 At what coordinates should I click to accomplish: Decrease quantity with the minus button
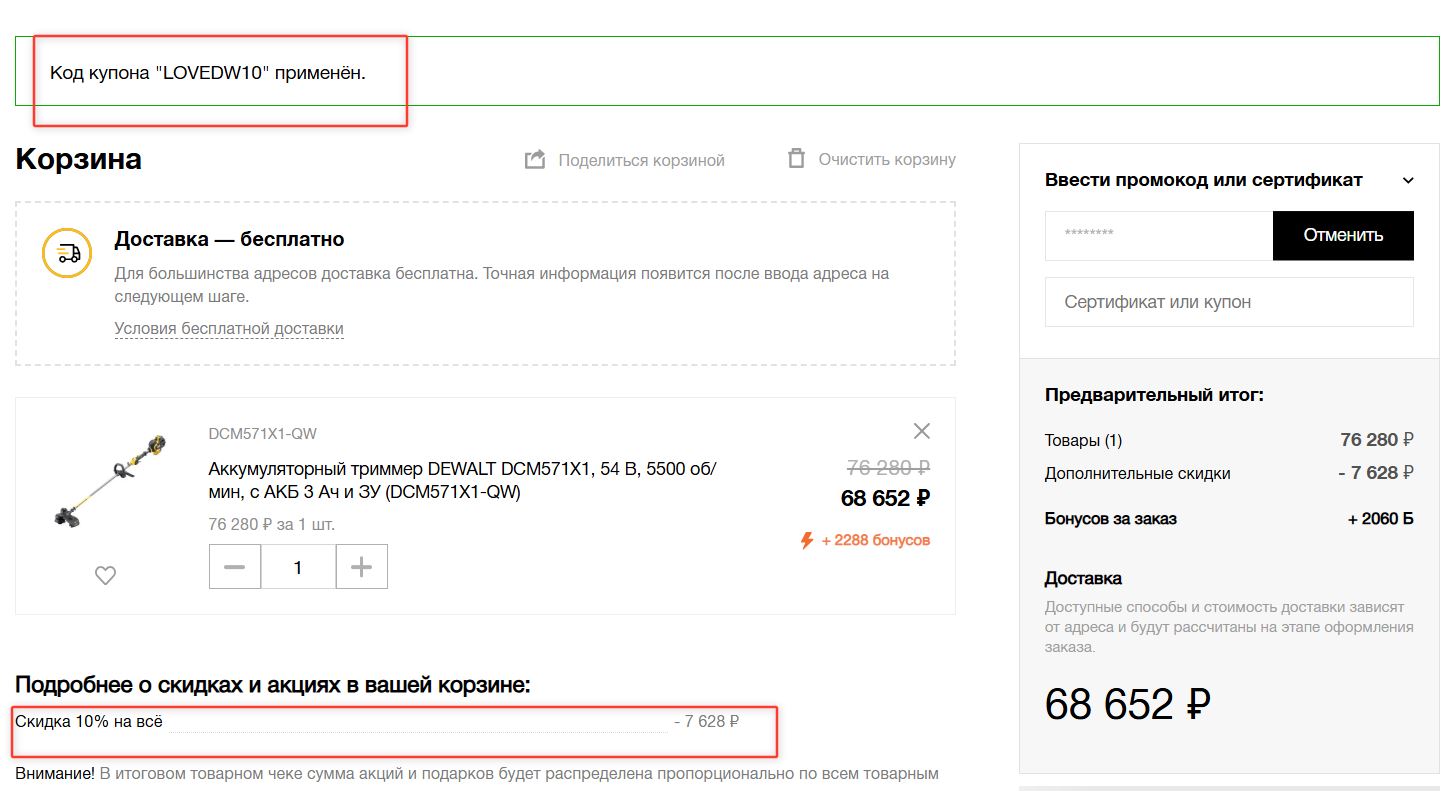(235, 567)
